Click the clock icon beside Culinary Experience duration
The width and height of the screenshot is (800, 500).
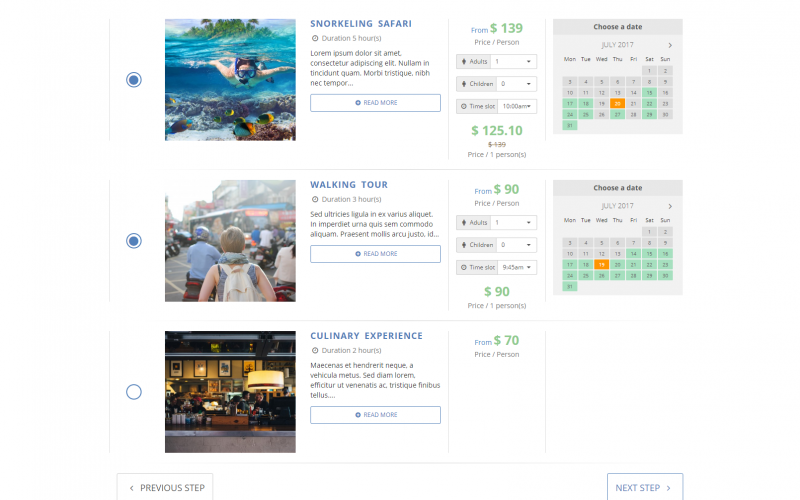[x=315, y=351]
